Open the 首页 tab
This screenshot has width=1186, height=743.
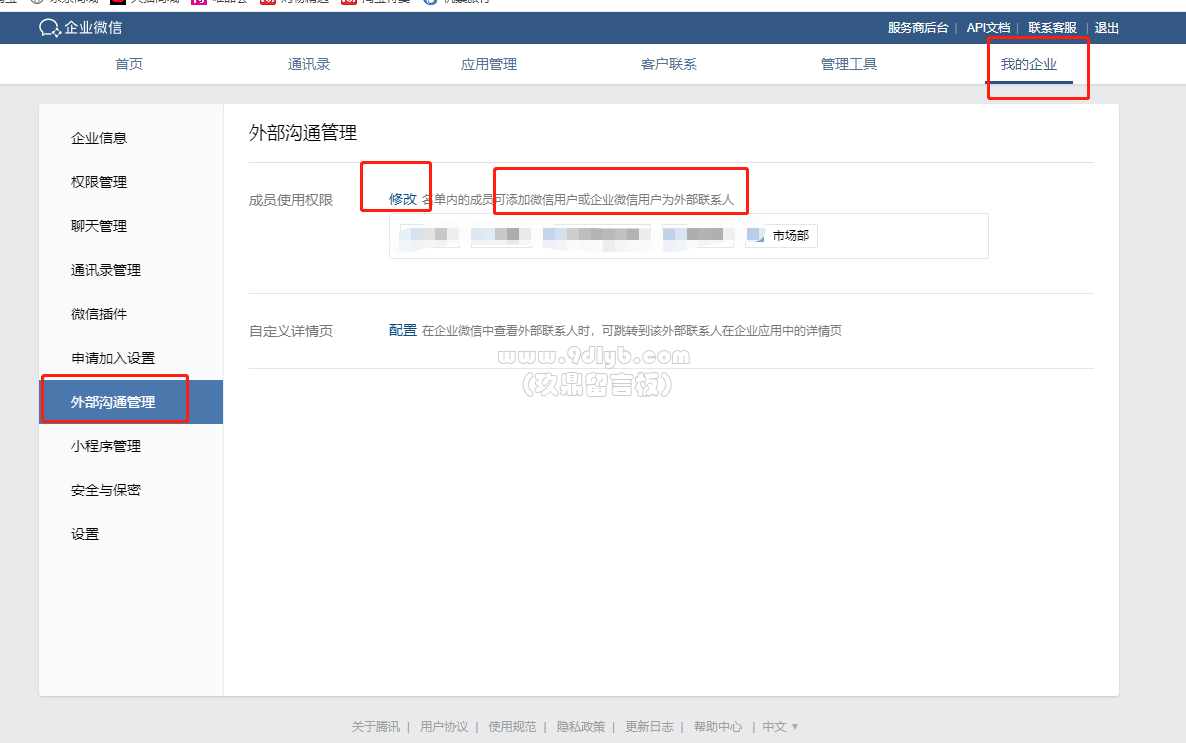coord(129,64)
